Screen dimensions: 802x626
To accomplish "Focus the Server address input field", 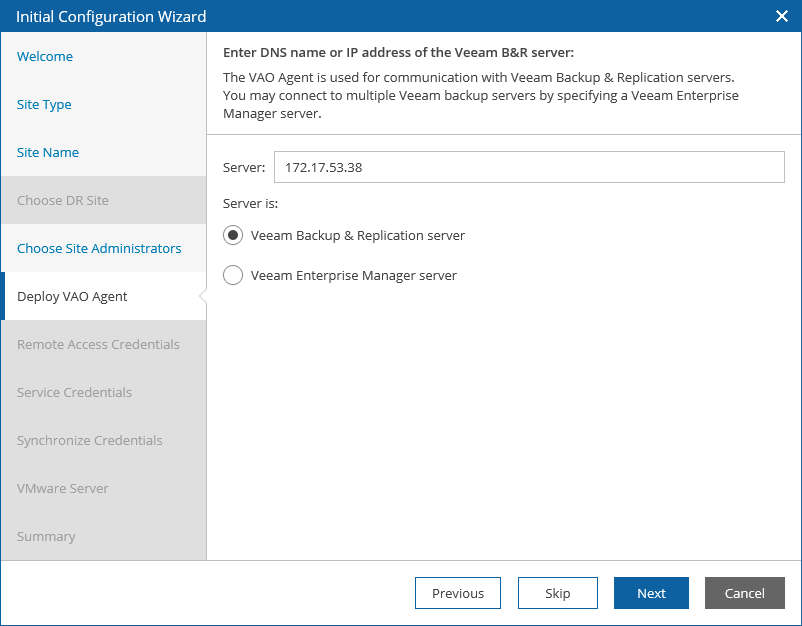I will click(529, 167).
